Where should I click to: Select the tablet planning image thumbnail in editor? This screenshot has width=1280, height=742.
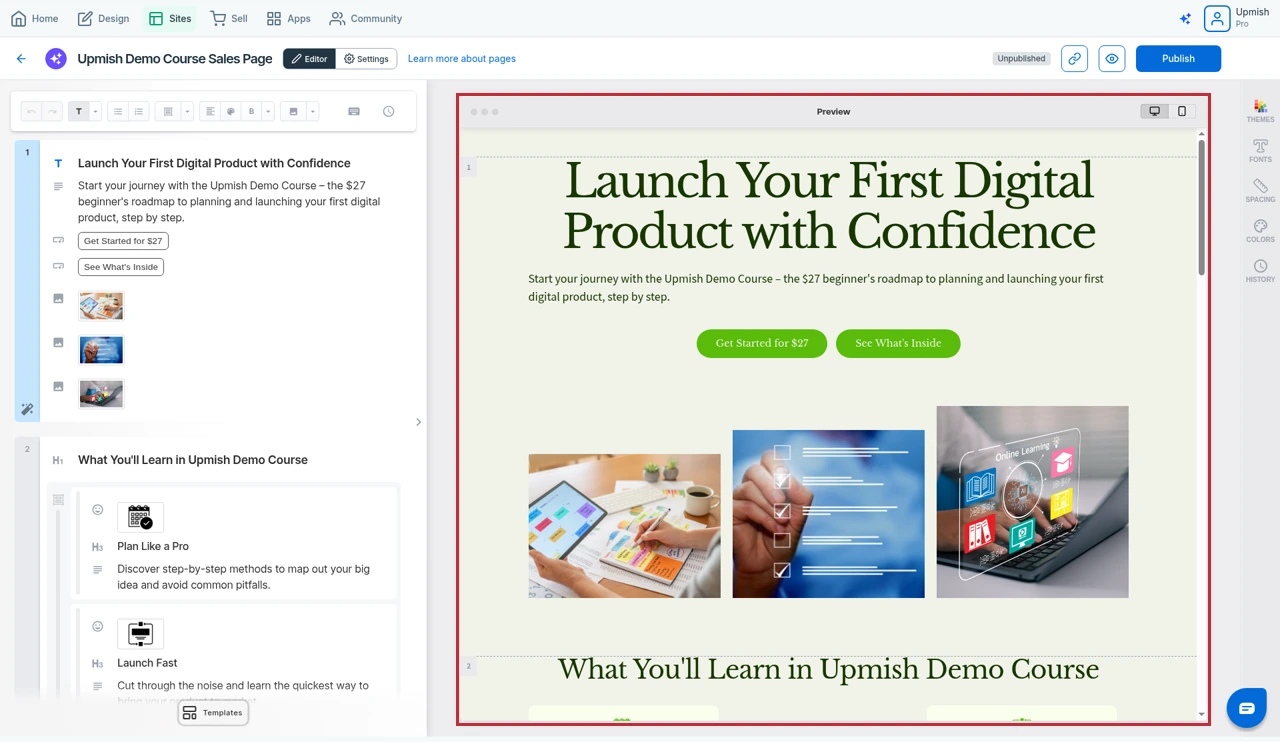click(101, 306)
